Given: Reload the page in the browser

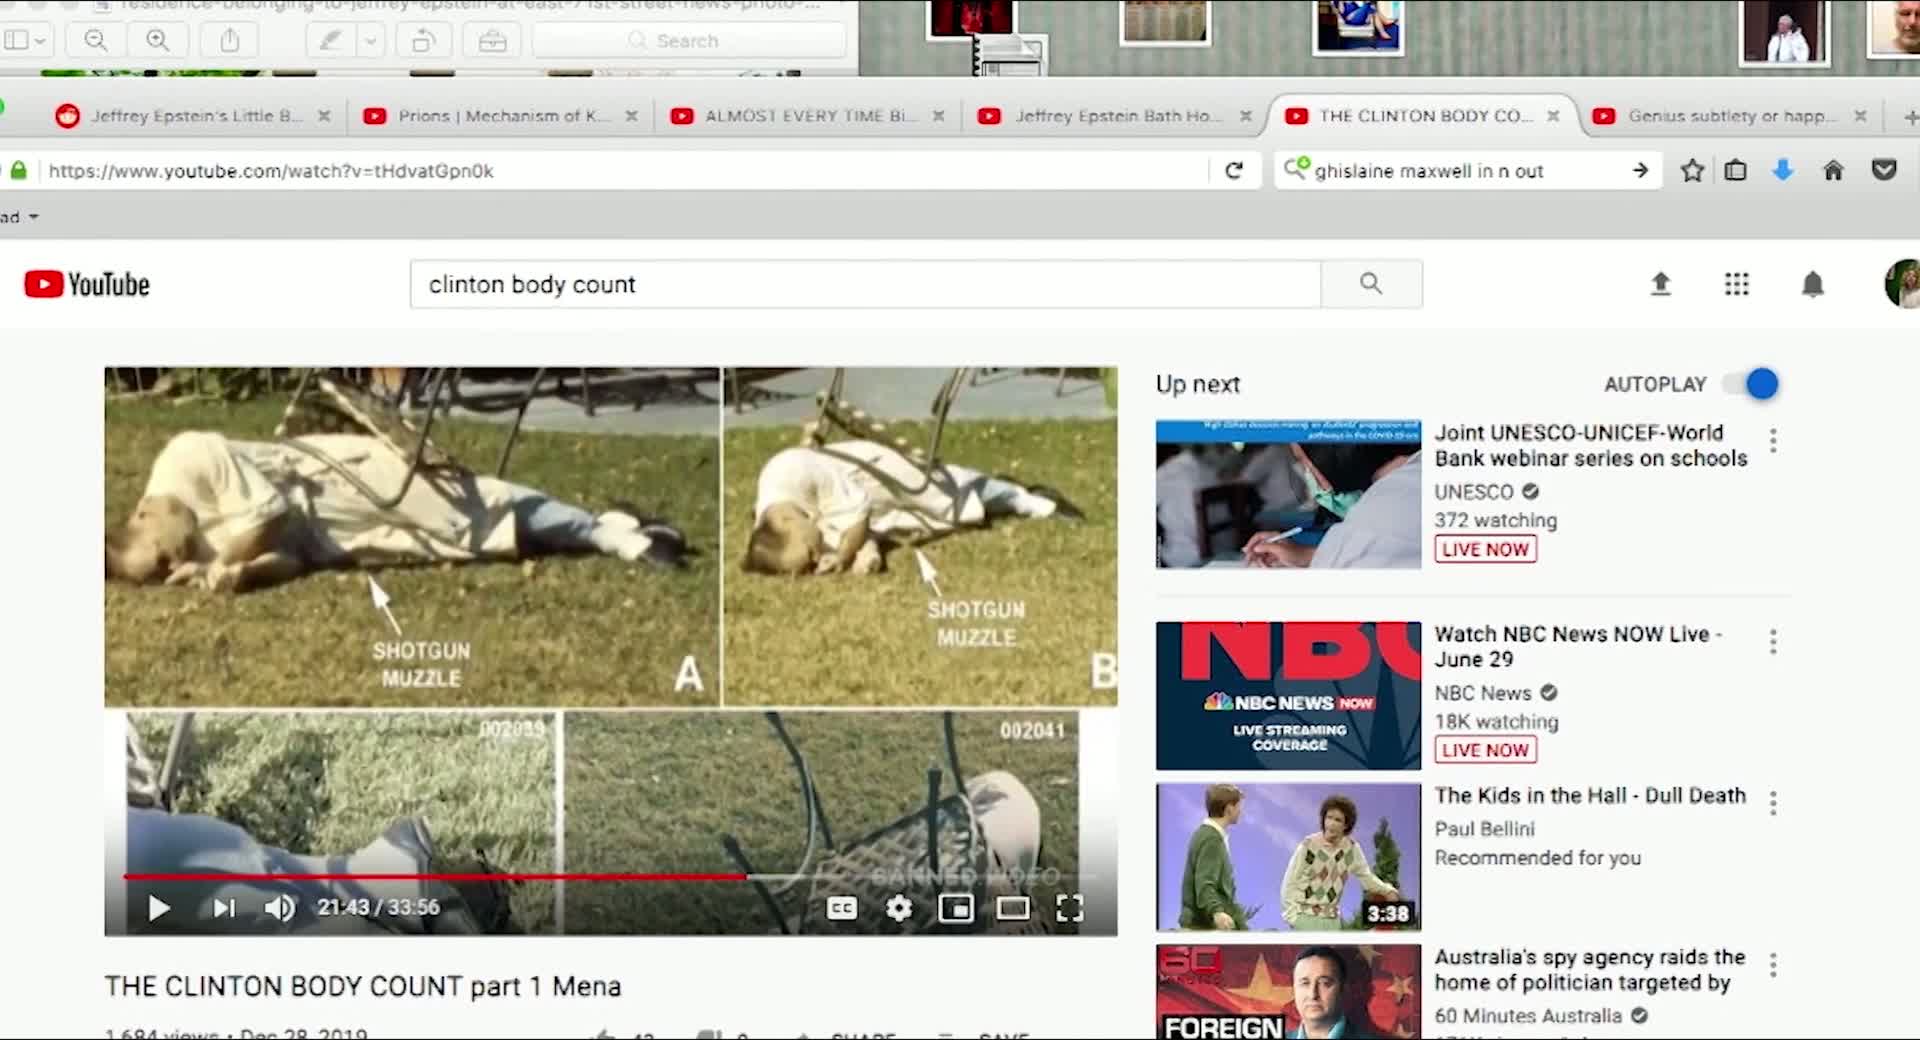Looking at the screenshot, I should pos(1234,171).
